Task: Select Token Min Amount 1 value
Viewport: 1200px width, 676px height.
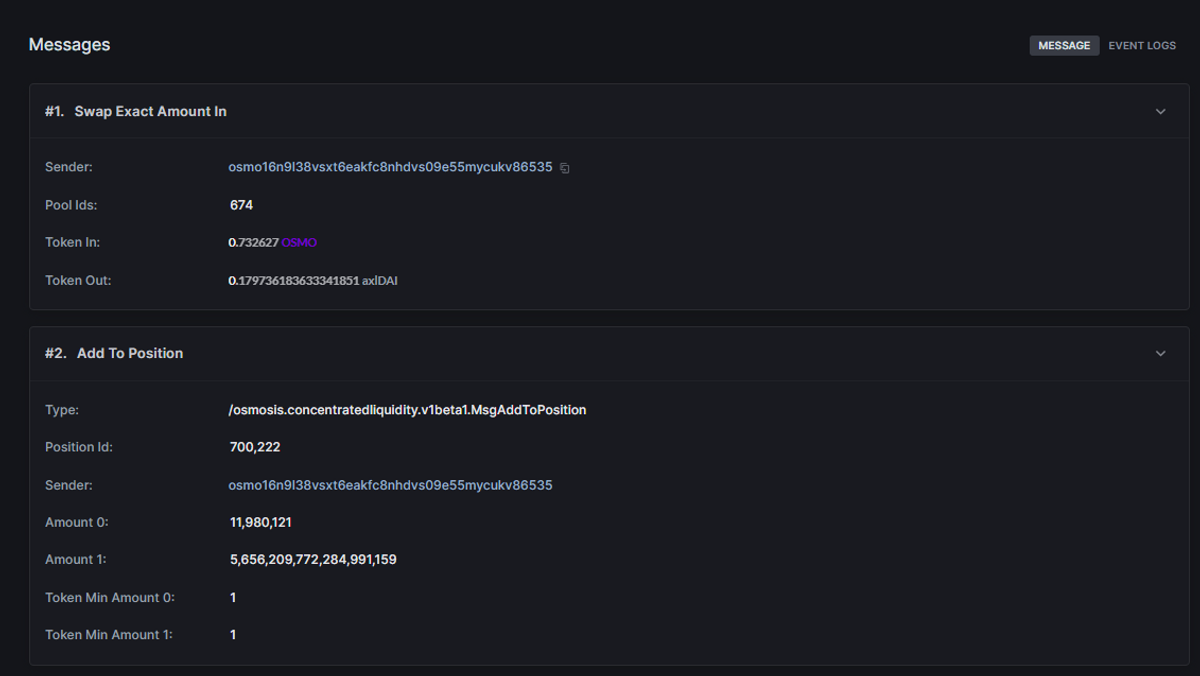Action: (x=233, y=635)
